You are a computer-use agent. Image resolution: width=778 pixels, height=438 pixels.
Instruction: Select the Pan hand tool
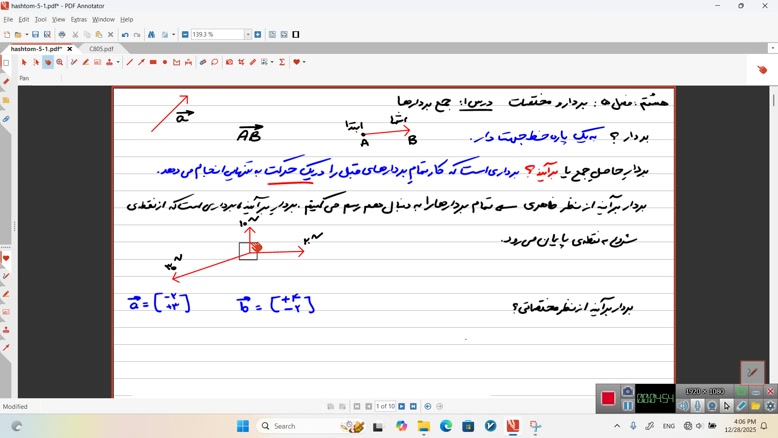pos(47,62)
